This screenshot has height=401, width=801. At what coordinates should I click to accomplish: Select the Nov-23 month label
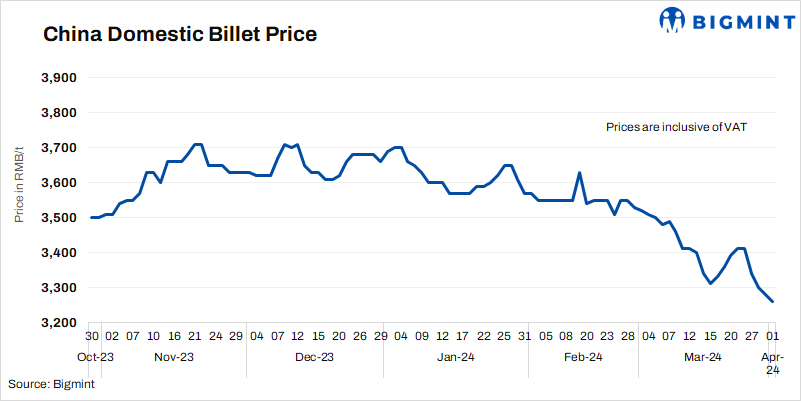175,357
